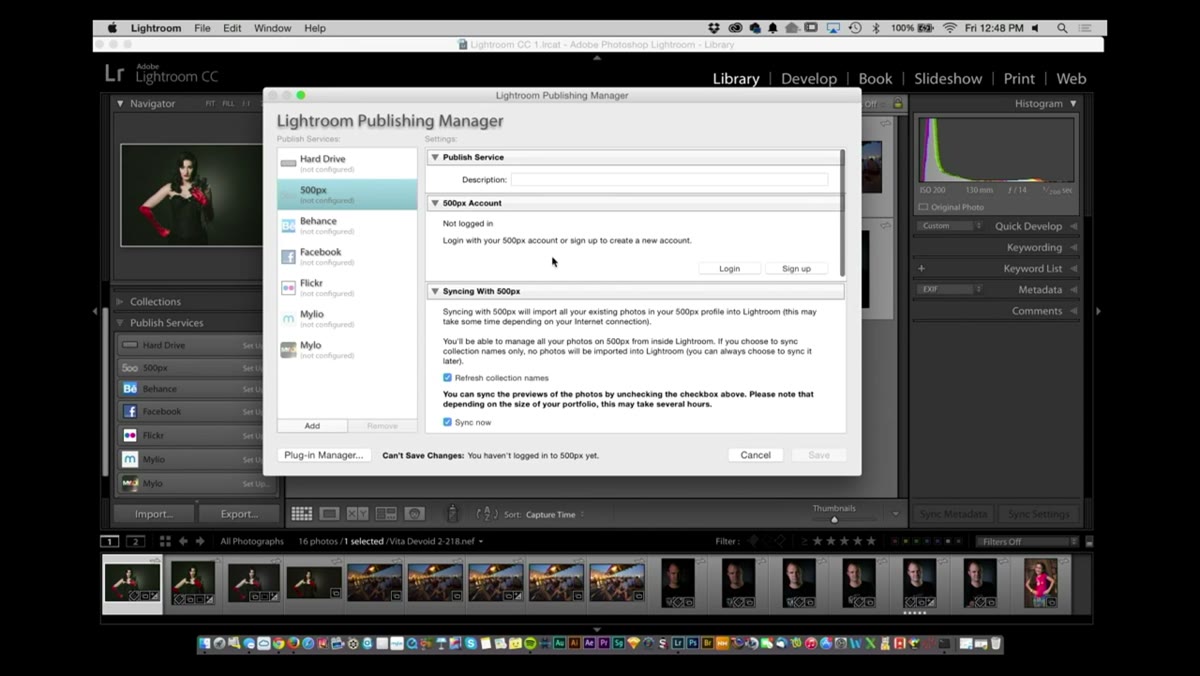Click the Plug-in Manager button
The image size is (1200, 676).
[324, 455]
